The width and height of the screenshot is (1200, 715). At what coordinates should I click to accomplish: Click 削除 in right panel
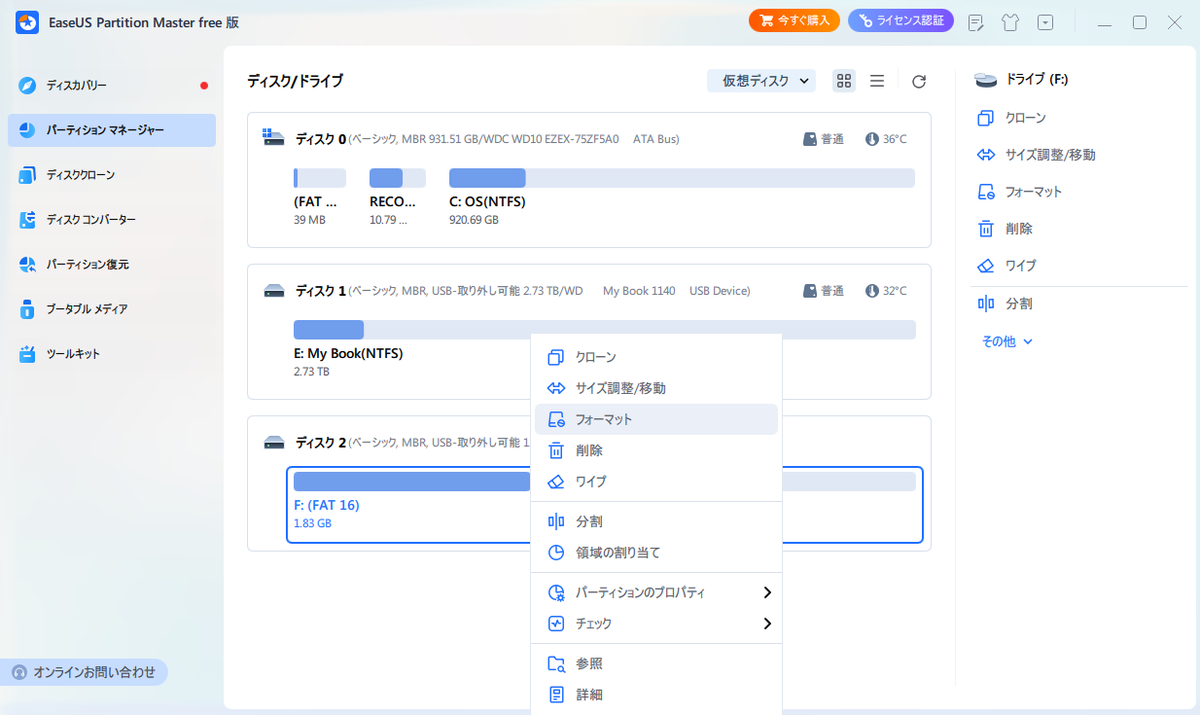click(x=1004, y=229)
